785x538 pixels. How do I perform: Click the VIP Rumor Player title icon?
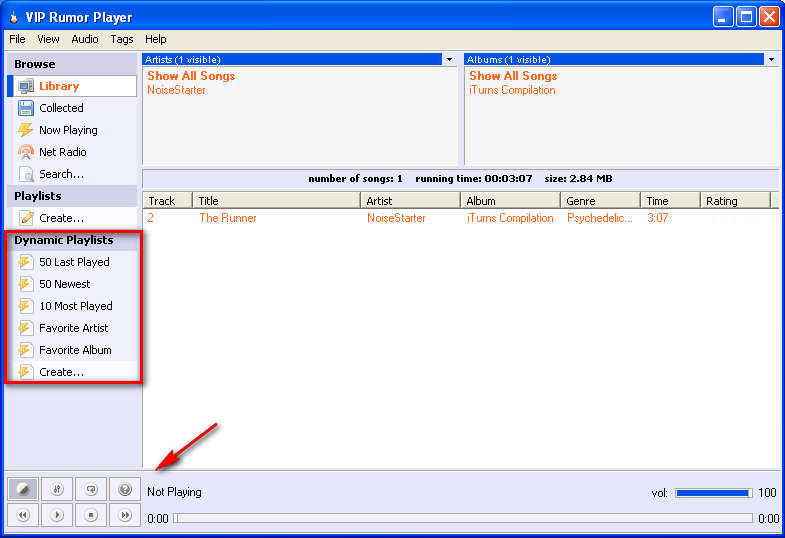[x=14, y=18]
